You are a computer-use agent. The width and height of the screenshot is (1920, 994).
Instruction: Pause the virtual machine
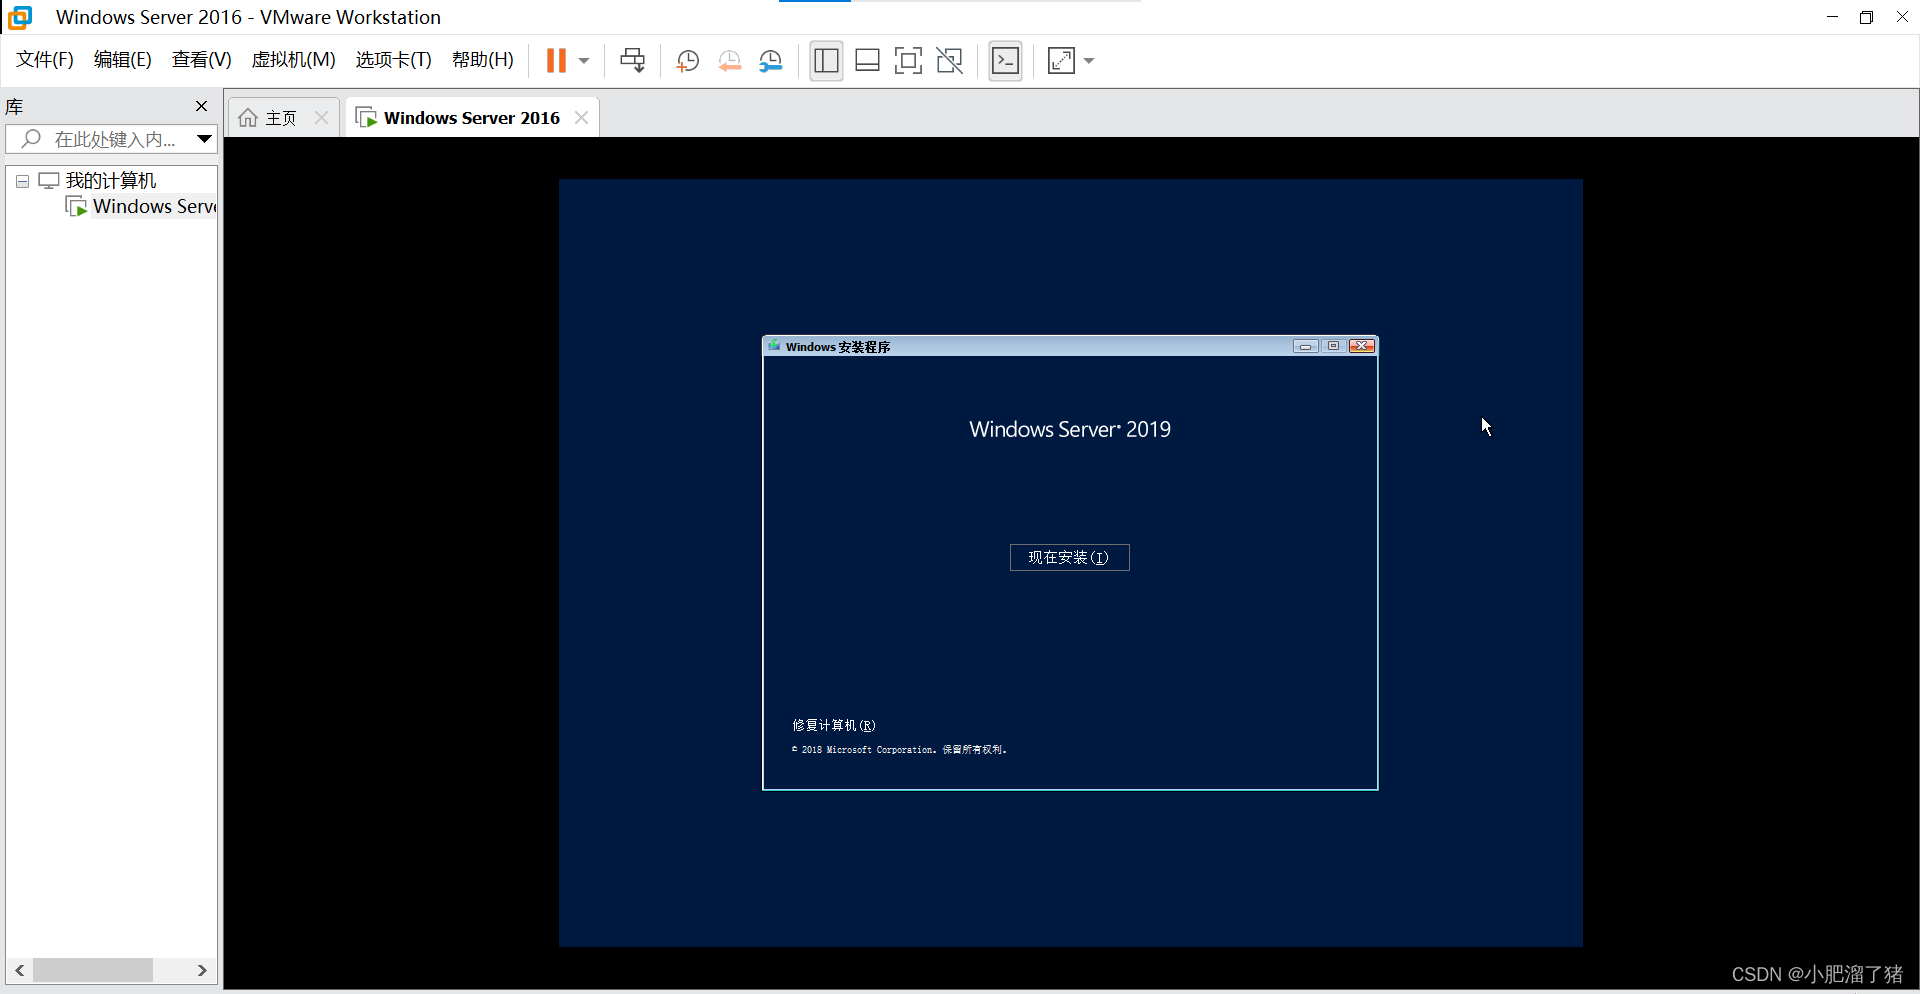(x=556, y=61)
